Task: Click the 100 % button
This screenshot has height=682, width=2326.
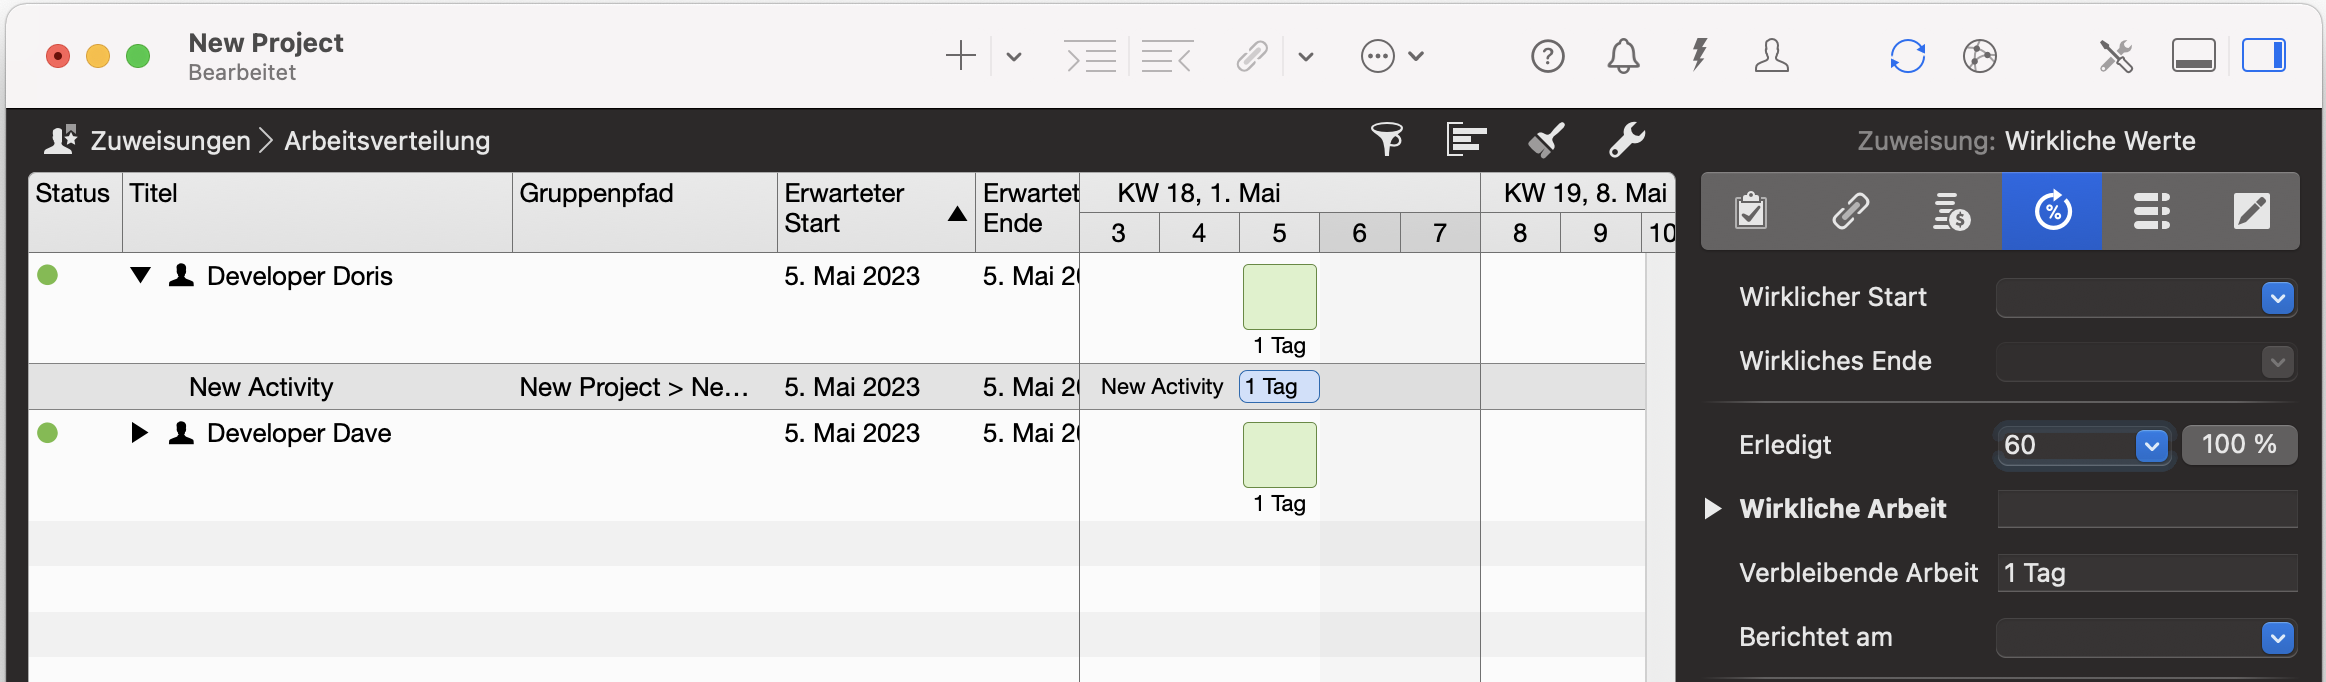Action: 2239,445
